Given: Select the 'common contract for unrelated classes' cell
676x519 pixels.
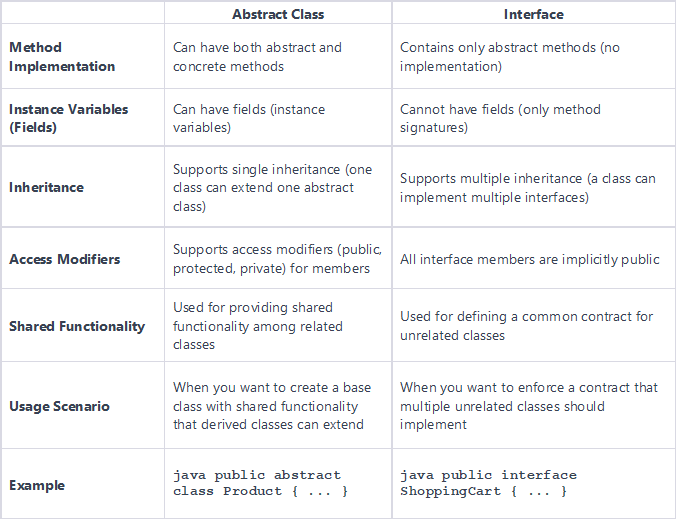Looking at the screenshot, I should click(526, 326).
